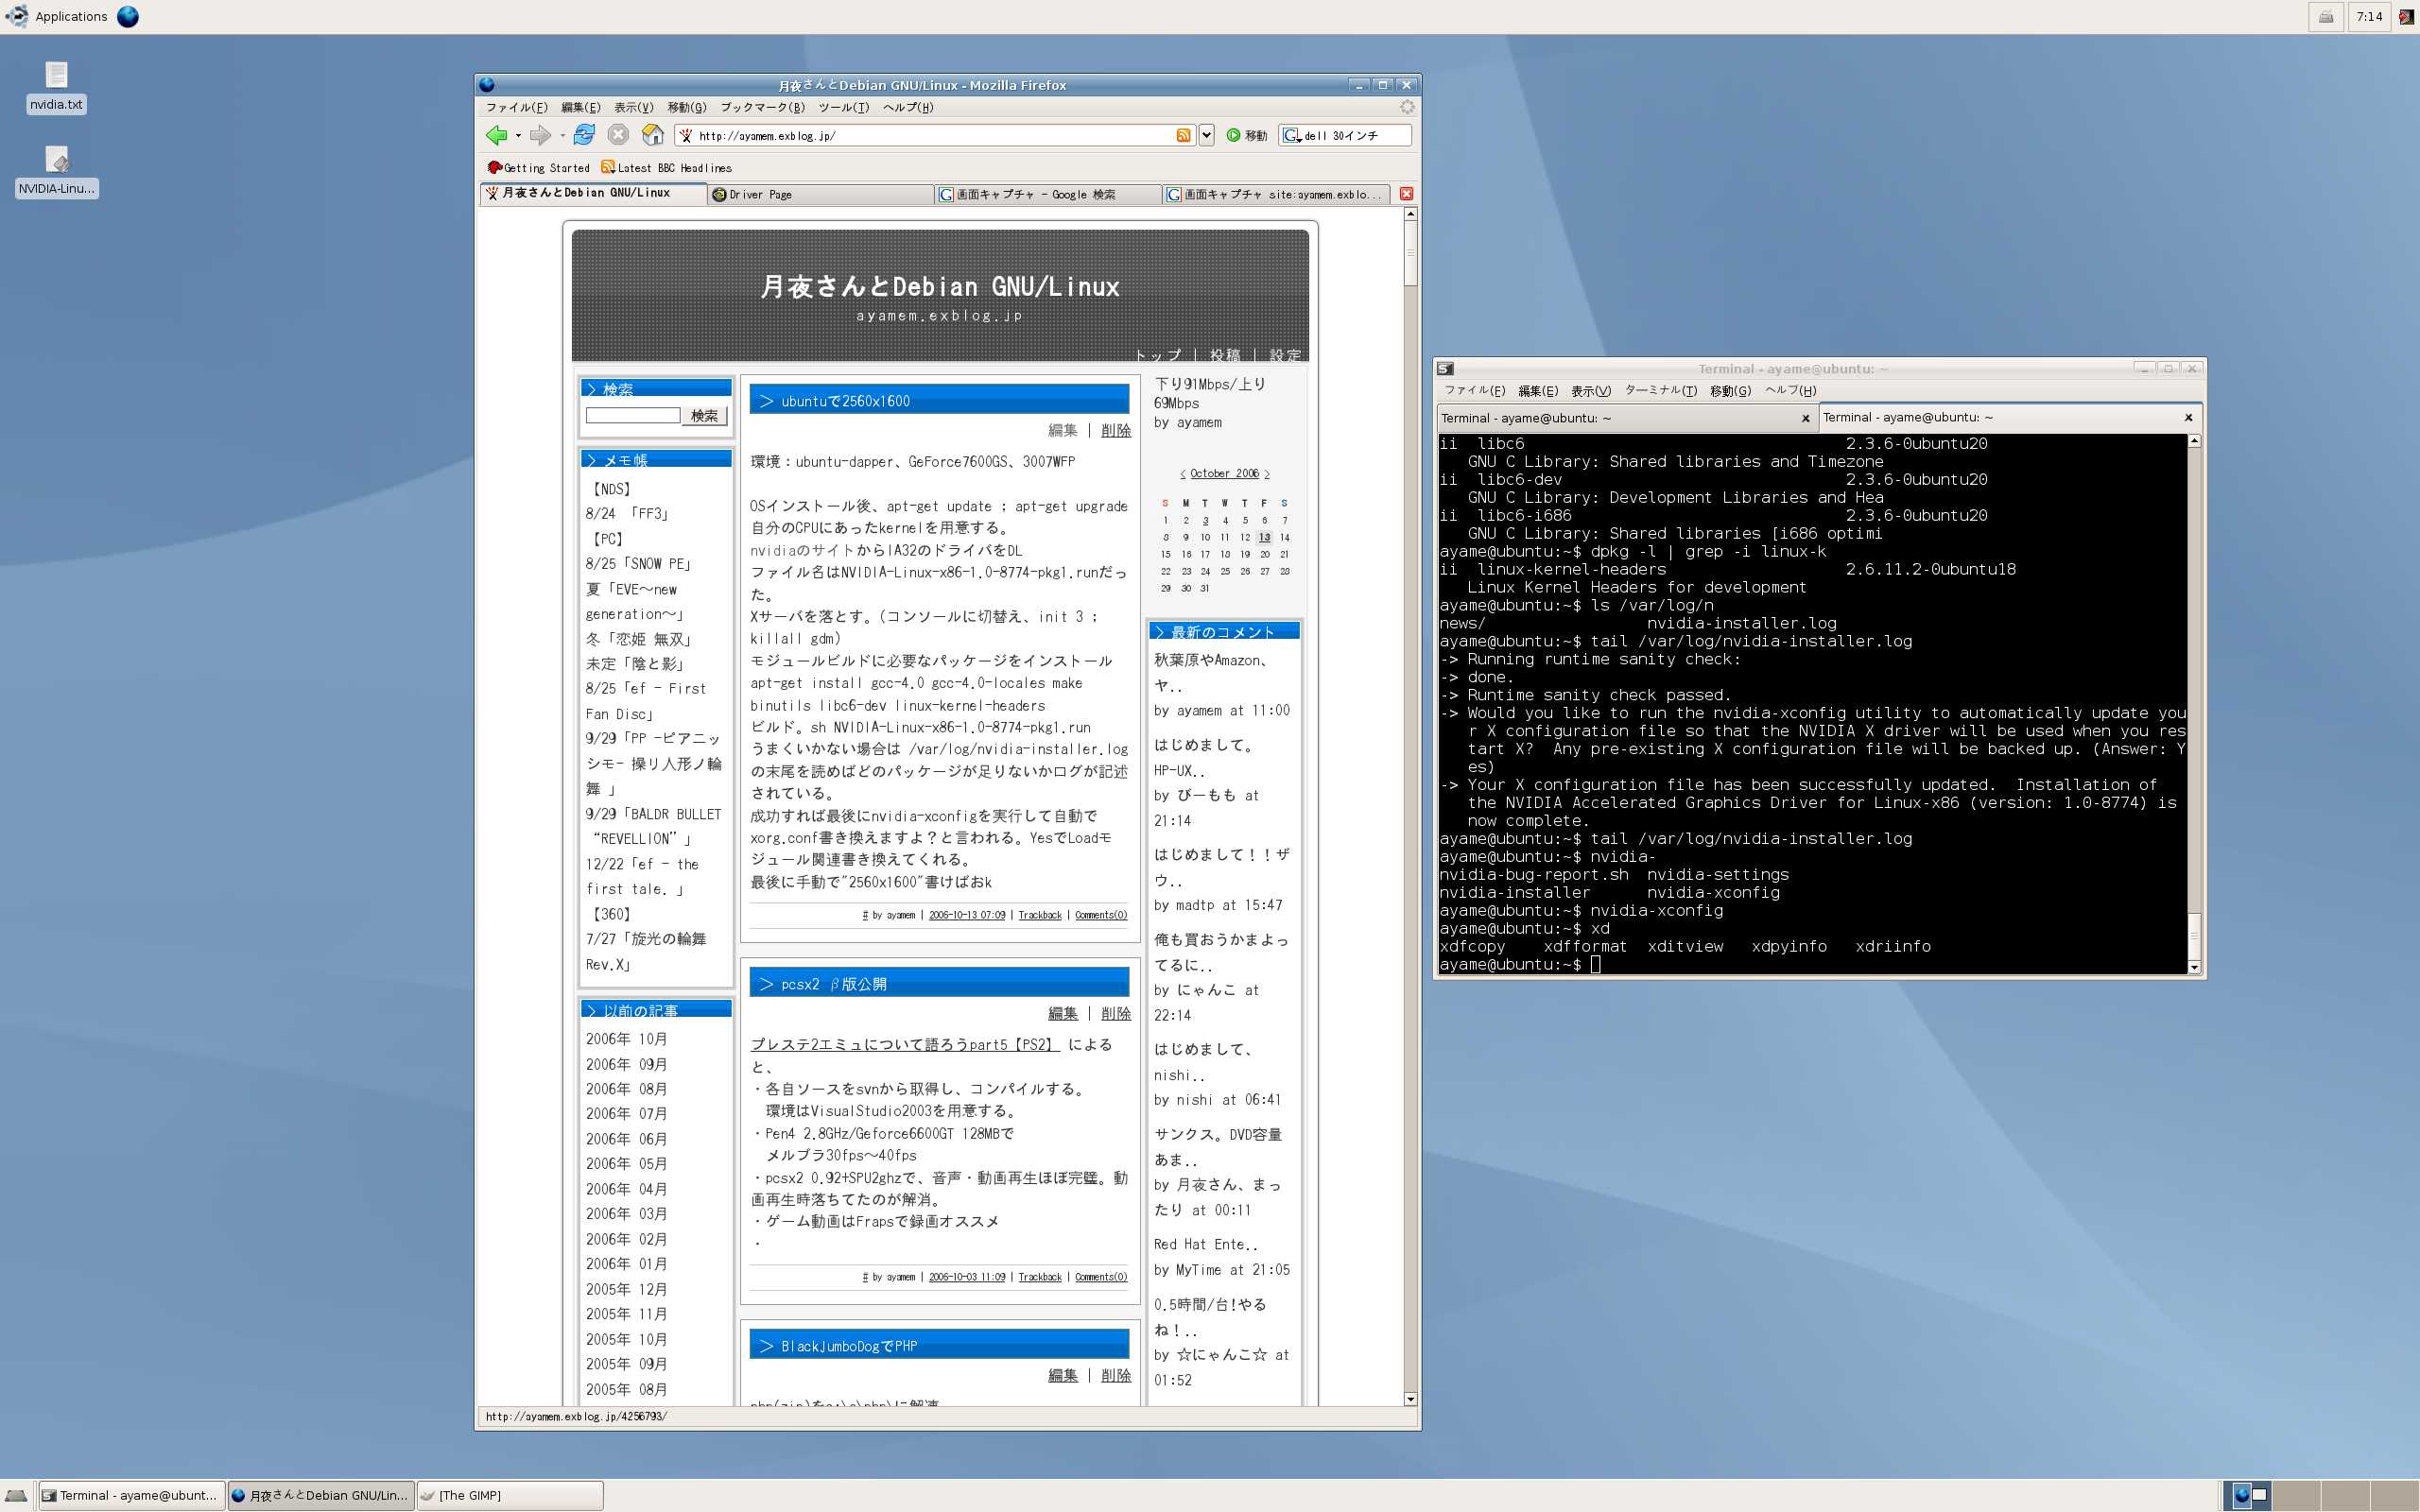Reload the page with the refresh icon
2420x1512 pixels.
pyautogui.click(x=584, y=135)
